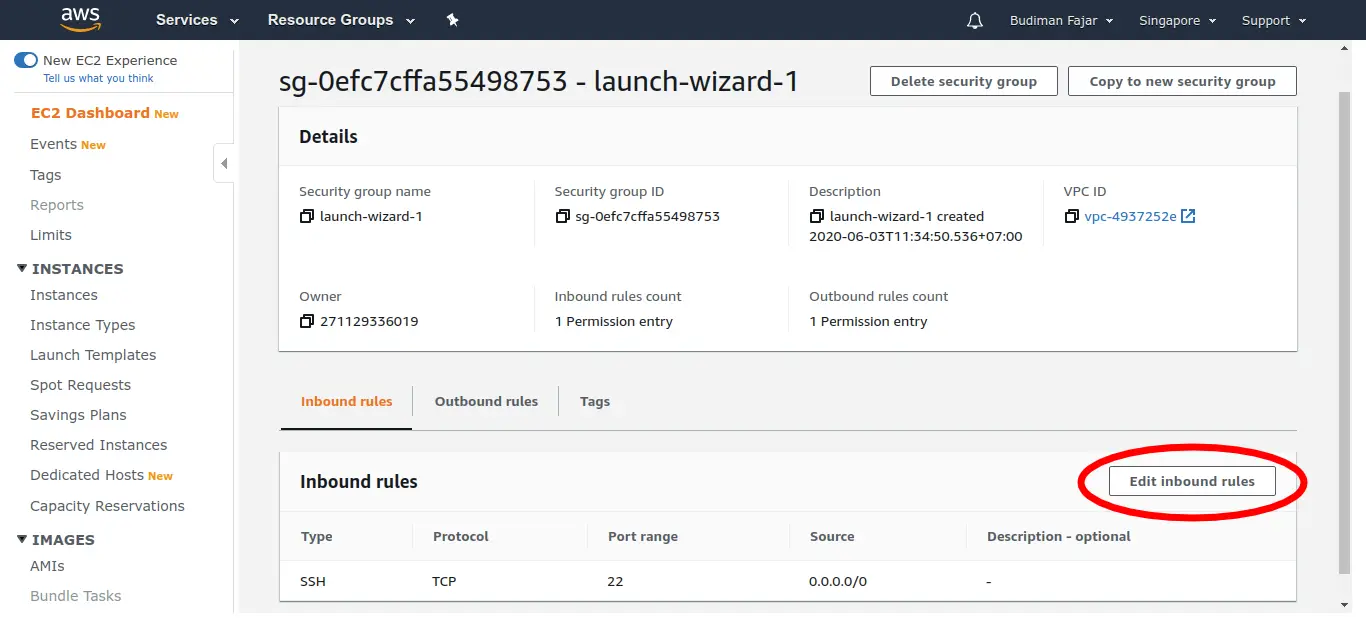Copy the security group ID value

(563, 216)
